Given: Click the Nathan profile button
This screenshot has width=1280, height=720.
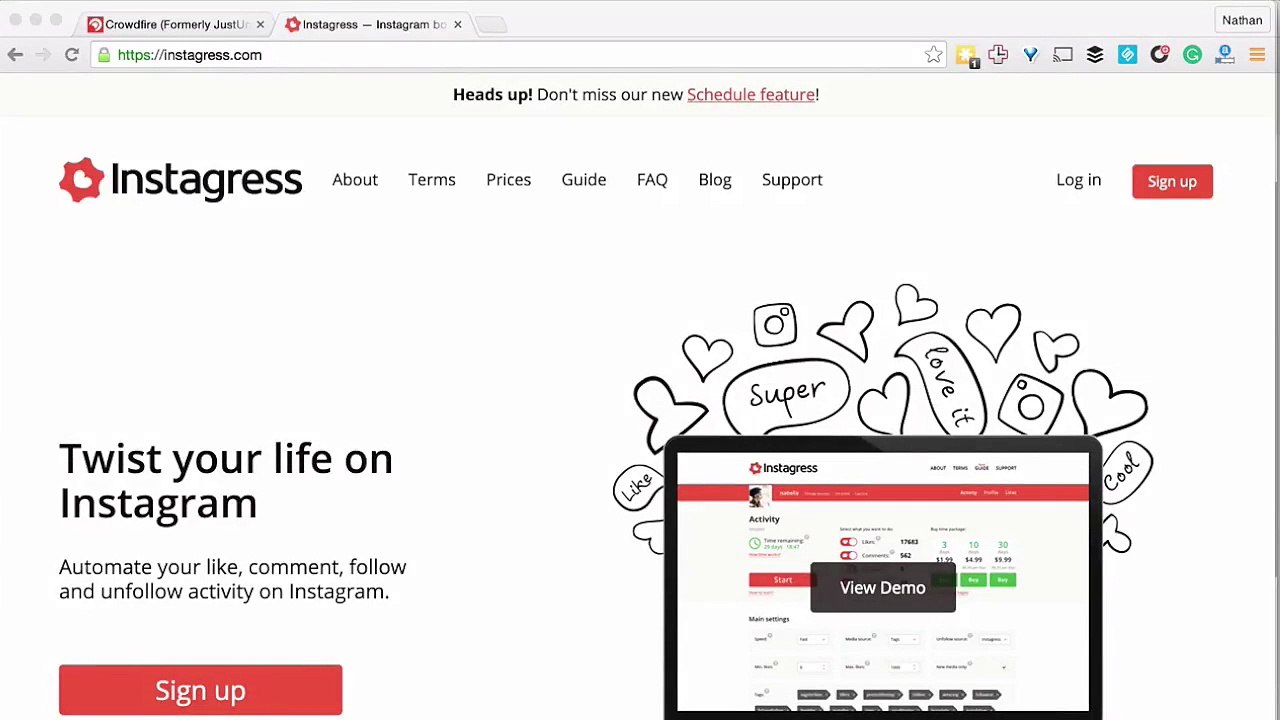Looking at the screenshot, I should (1242, 20).
